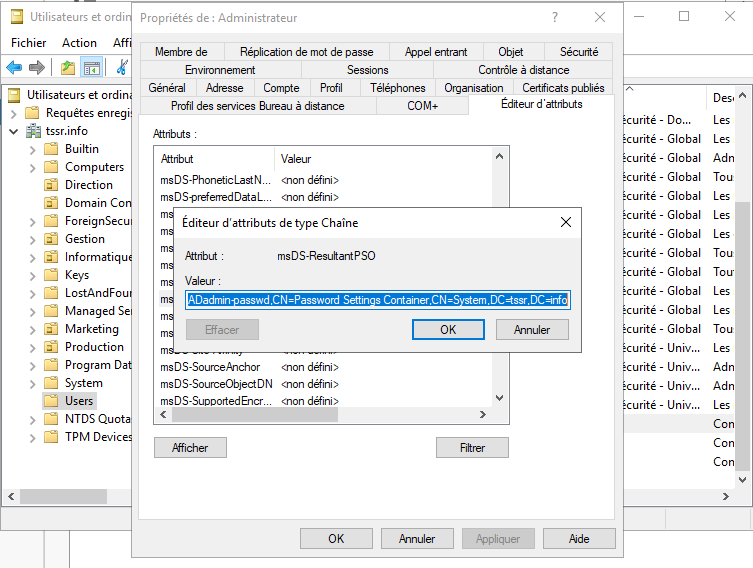This screenshot has width=753, height=568.
Task: Confirm string editor with OK button
Action: (448, 329)
